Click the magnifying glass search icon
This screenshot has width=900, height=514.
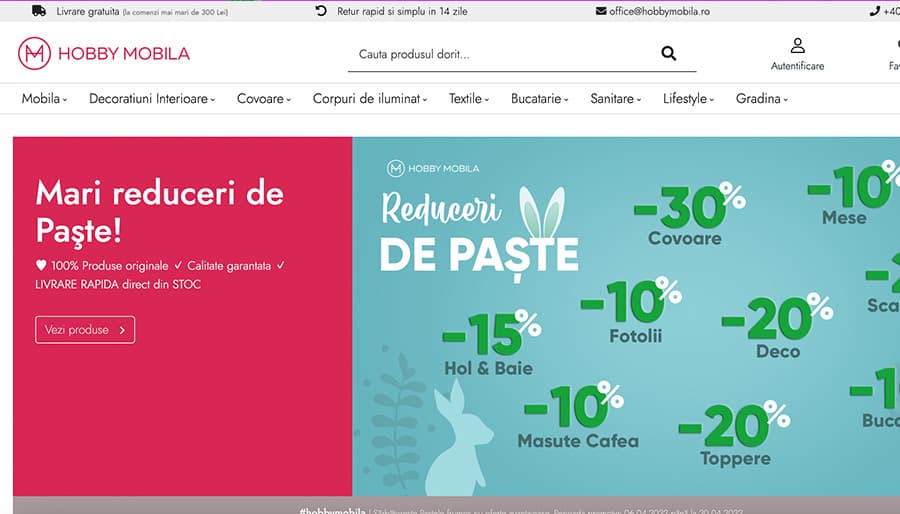point(669,53)
